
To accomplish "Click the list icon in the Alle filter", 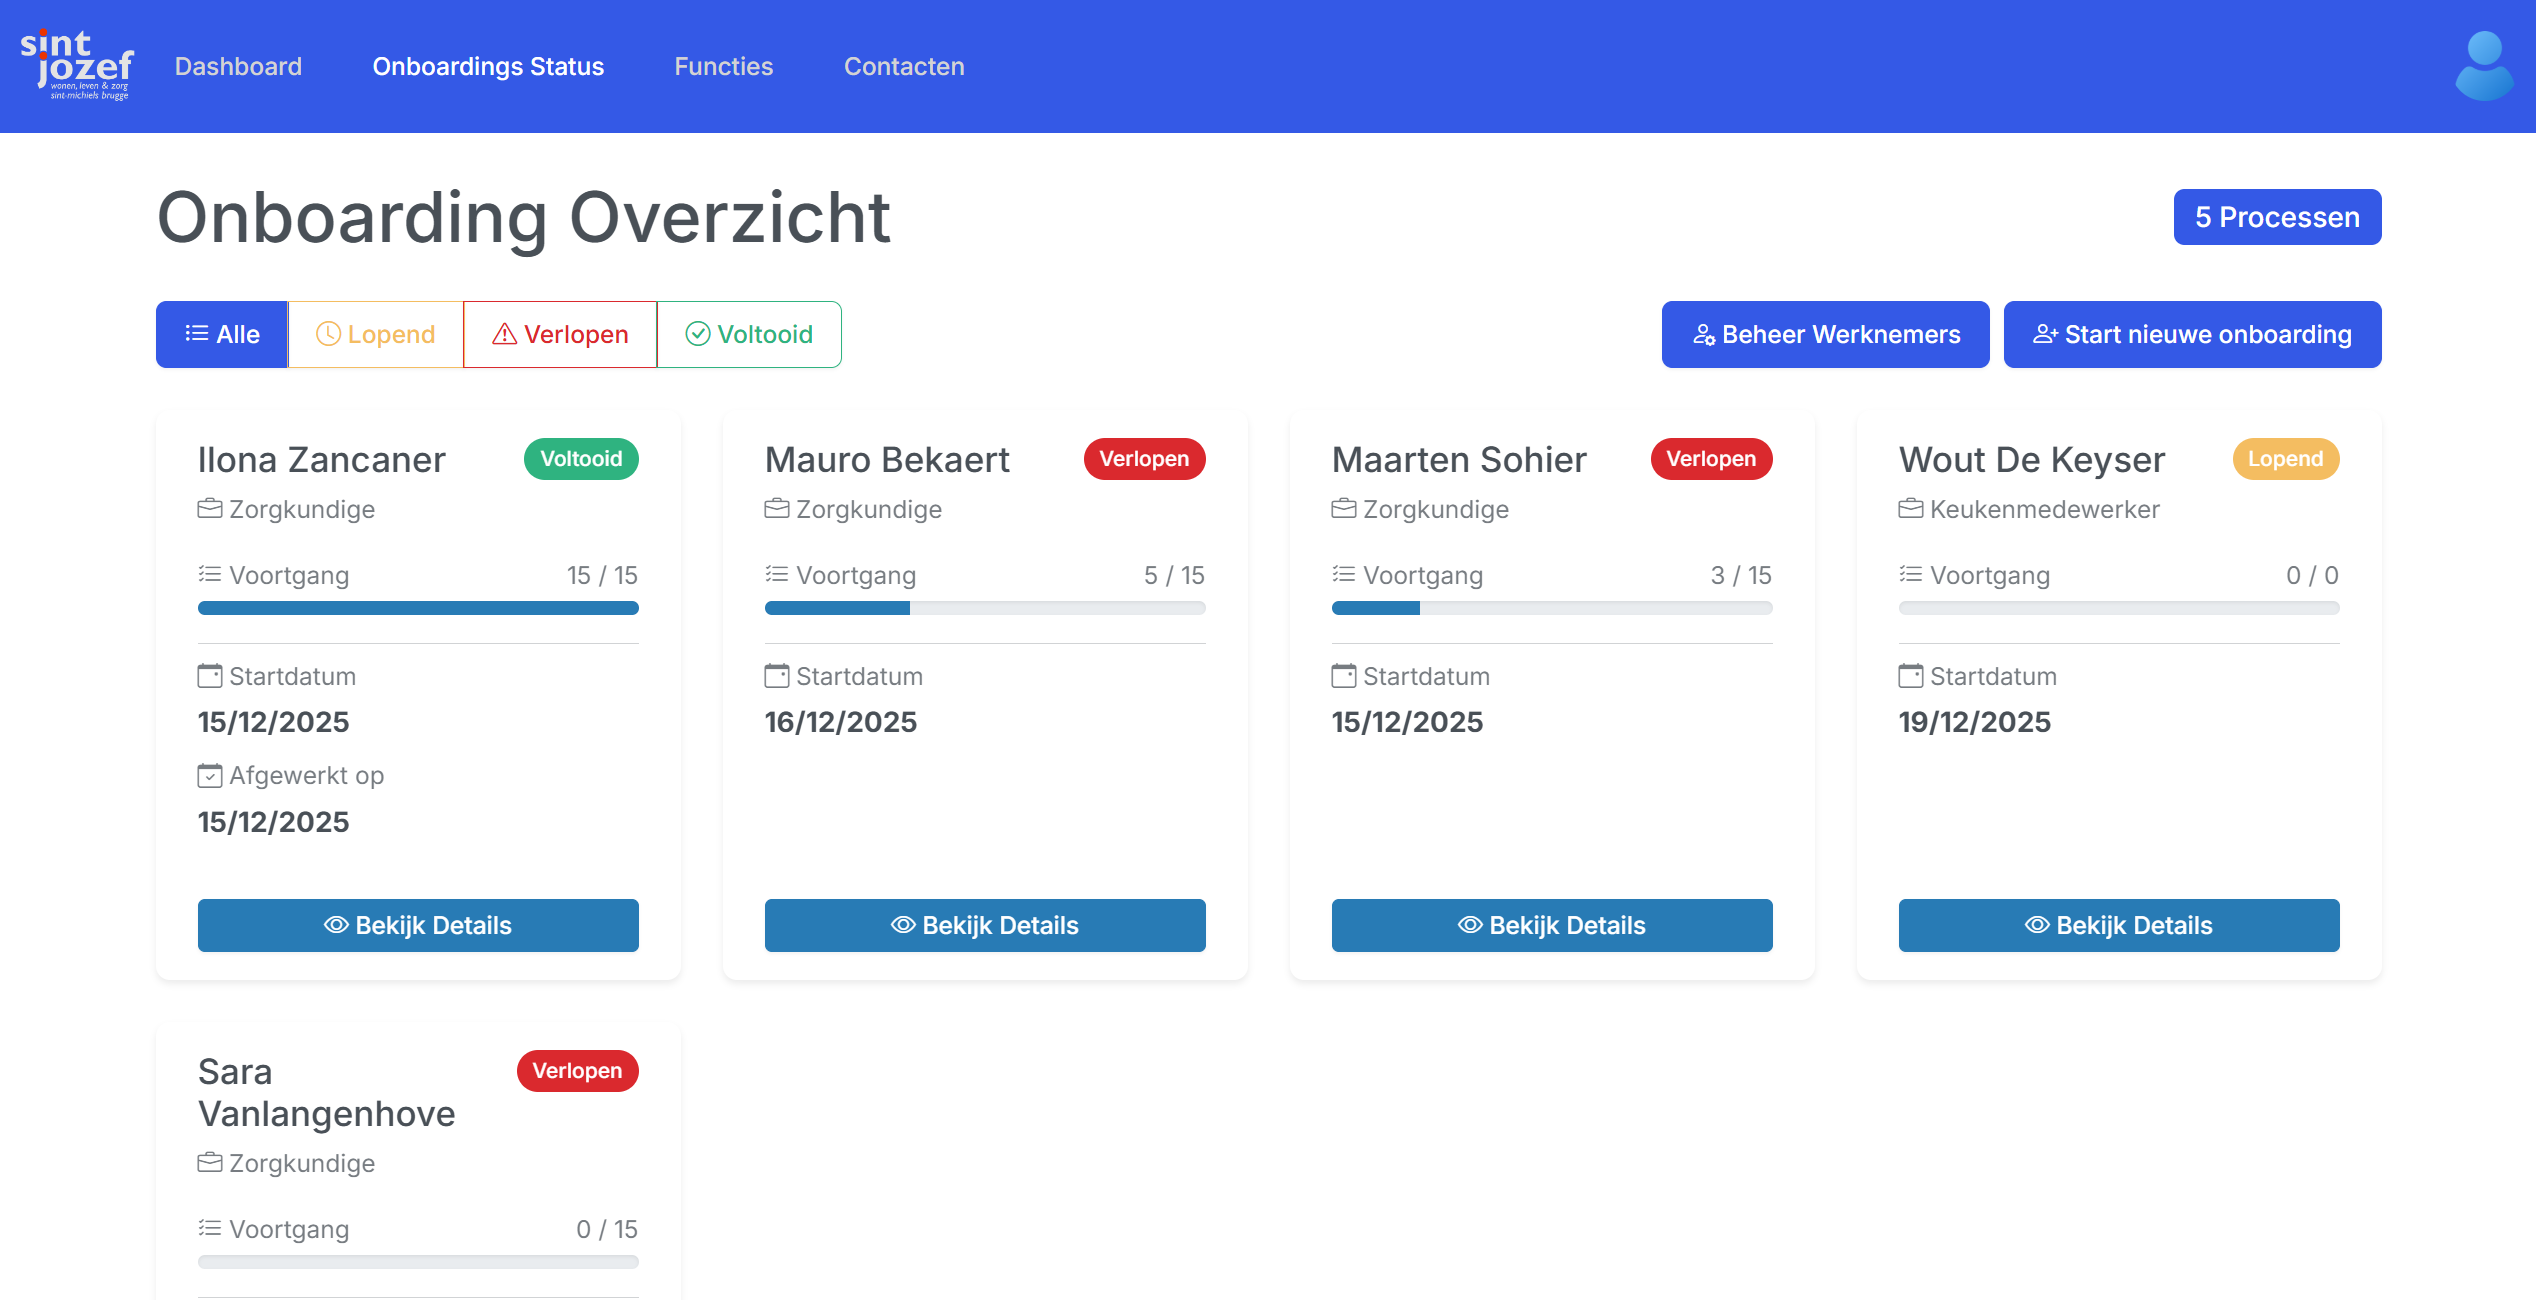I will (196, 334).
